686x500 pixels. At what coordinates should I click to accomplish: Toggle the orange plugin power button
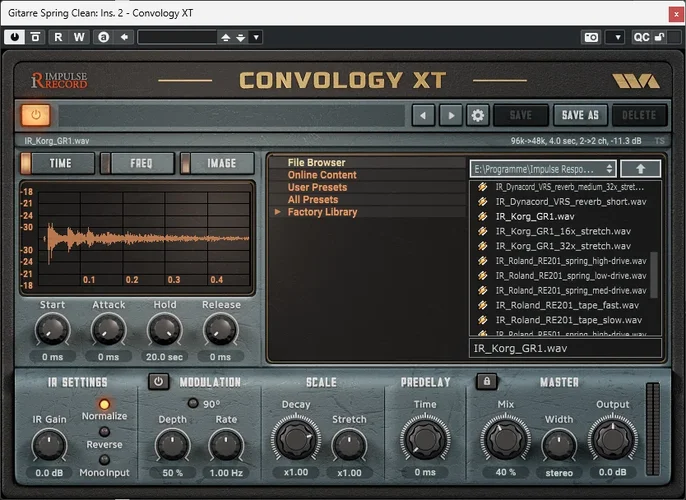click(36, 116)
